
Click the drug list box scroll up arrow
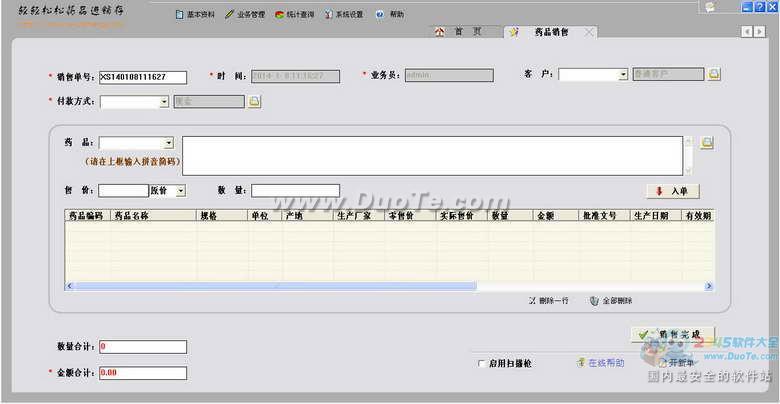tap(688, 141)
